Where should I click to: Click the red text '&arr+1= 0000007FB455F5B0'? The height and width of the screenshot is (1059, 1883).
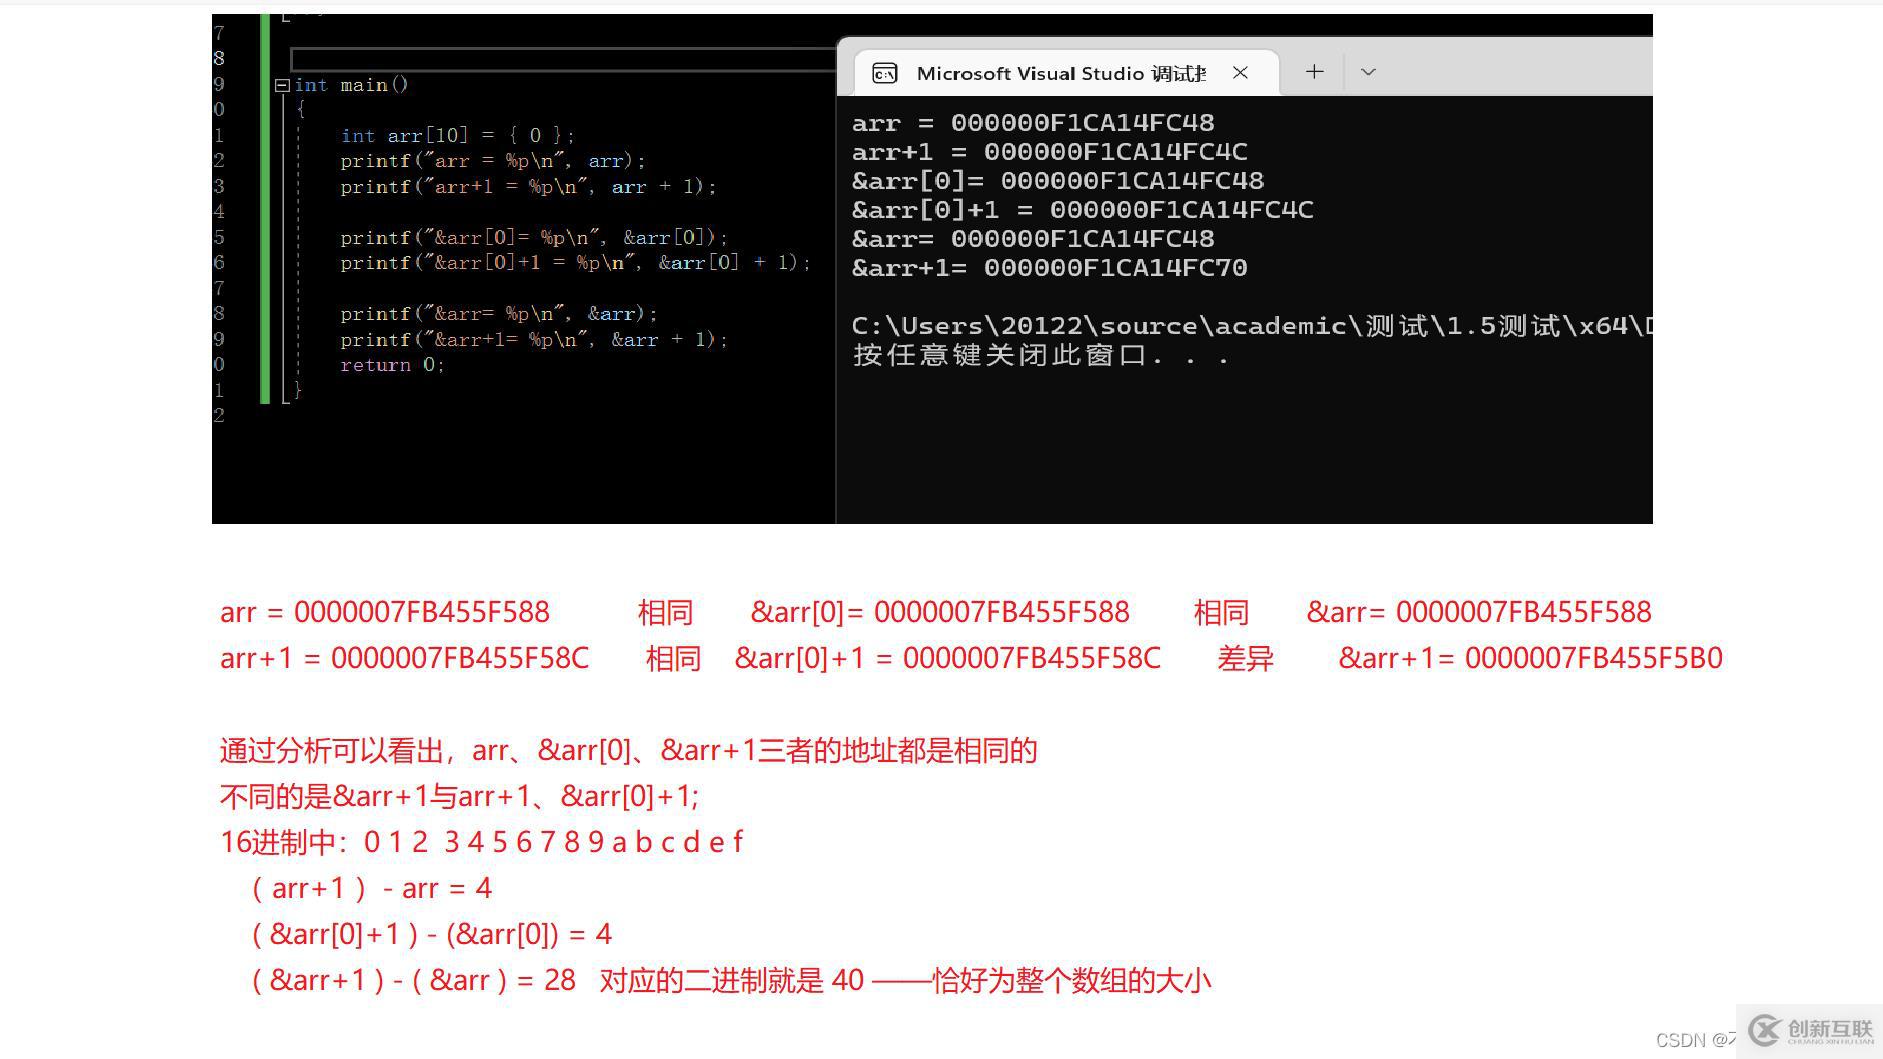tap(1530, 658)
